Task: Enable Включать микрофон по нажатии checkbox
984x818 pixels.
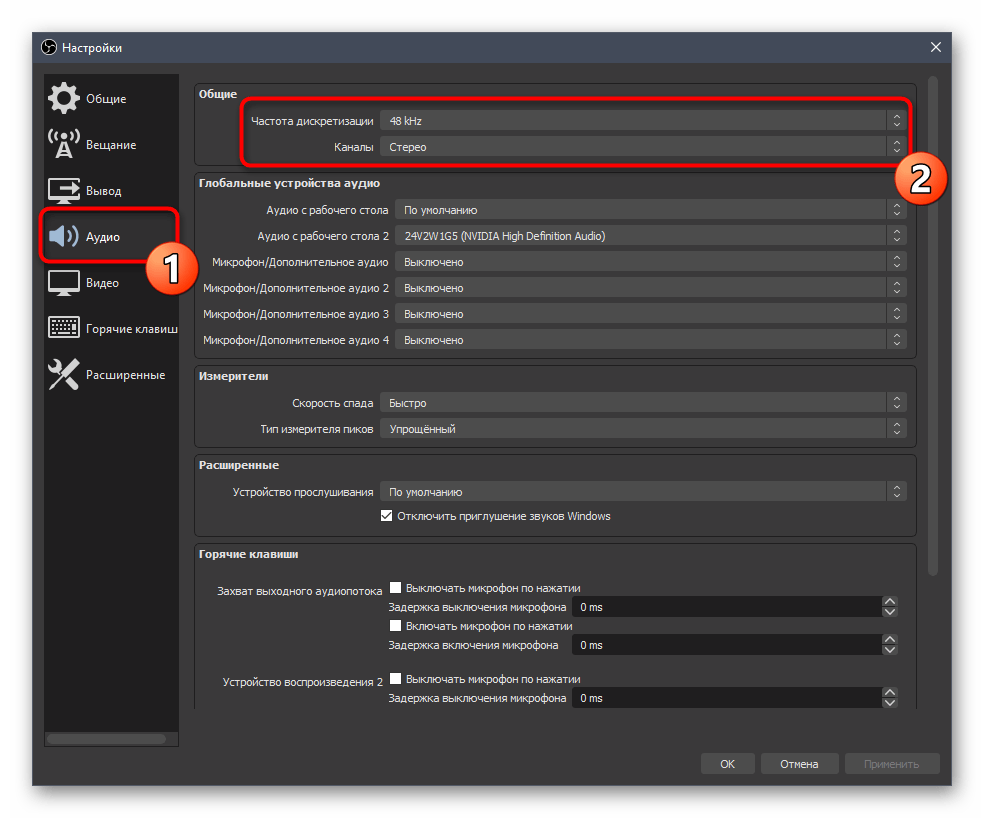Action: (396, 625)
